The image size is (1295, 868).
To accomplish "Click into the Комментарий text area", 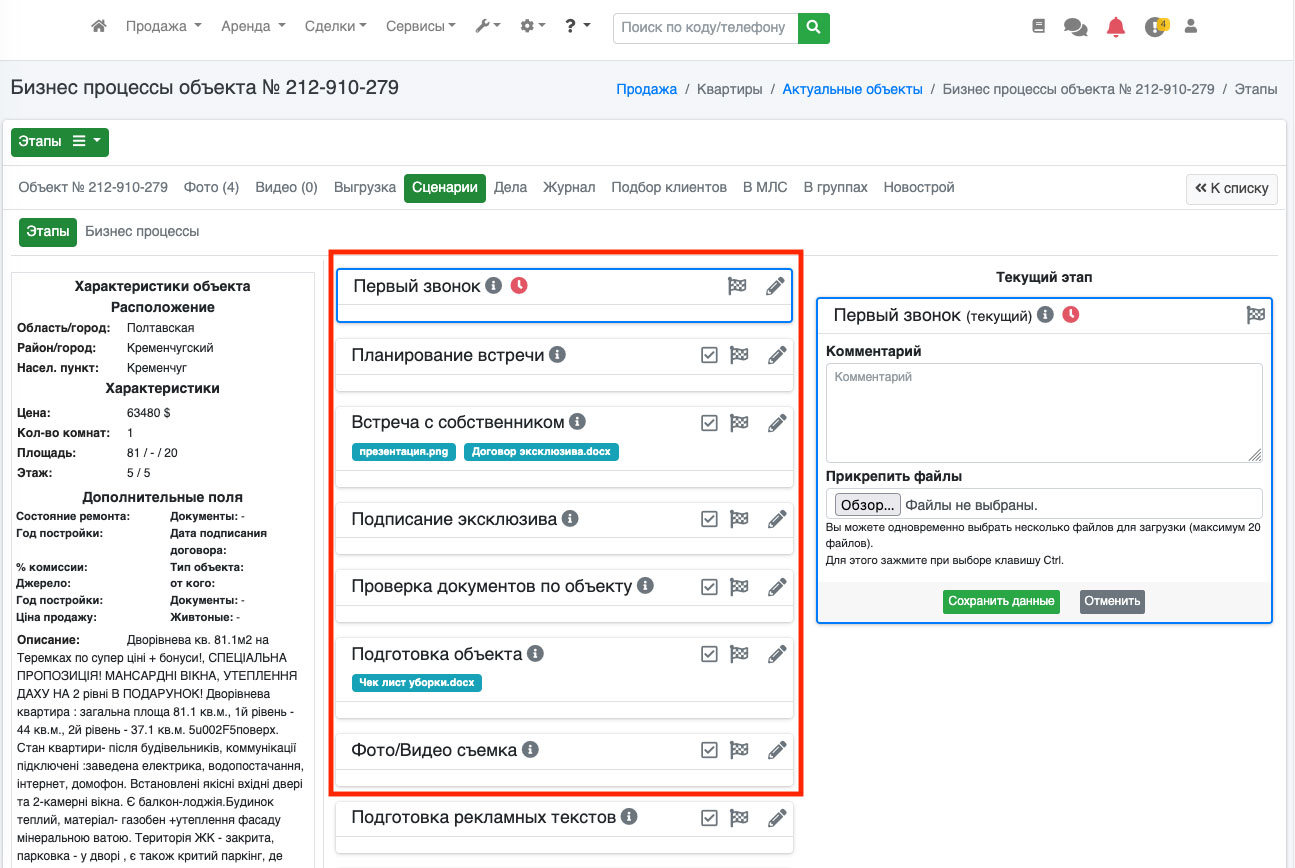I will point(1044,412).
